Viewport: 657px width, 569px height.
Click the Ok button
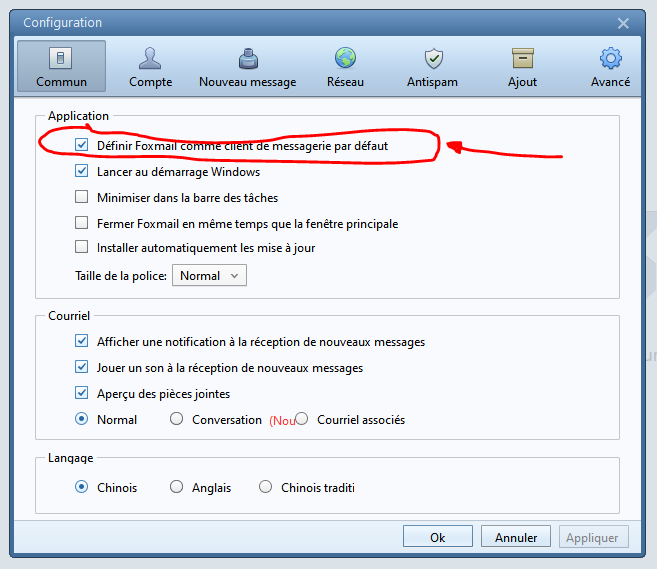(438, 537)
